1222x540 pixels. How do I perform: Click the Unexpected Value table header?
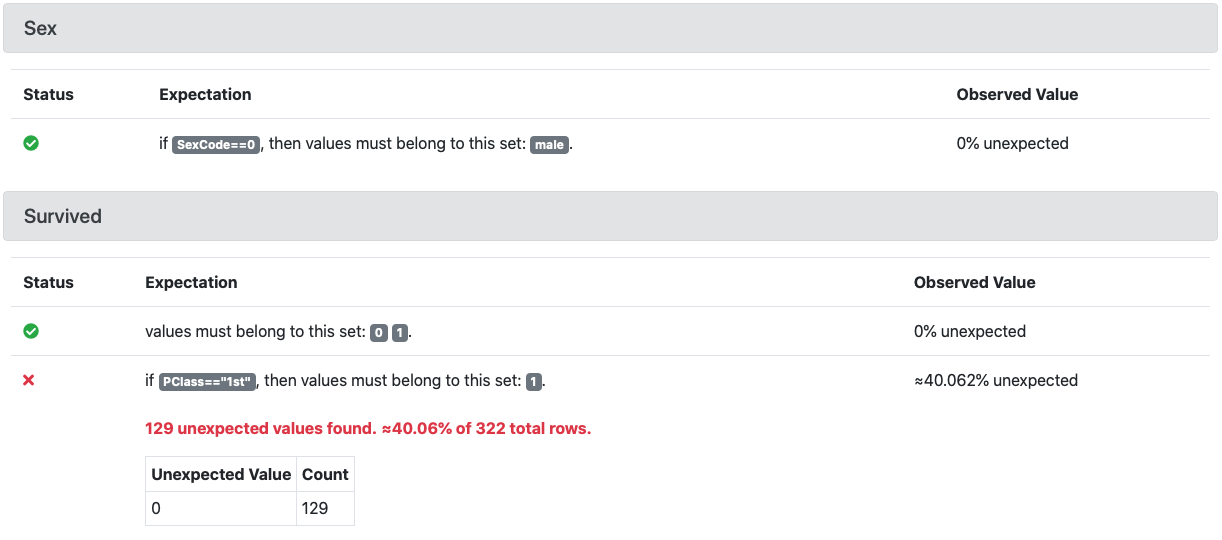click(221, 474)
